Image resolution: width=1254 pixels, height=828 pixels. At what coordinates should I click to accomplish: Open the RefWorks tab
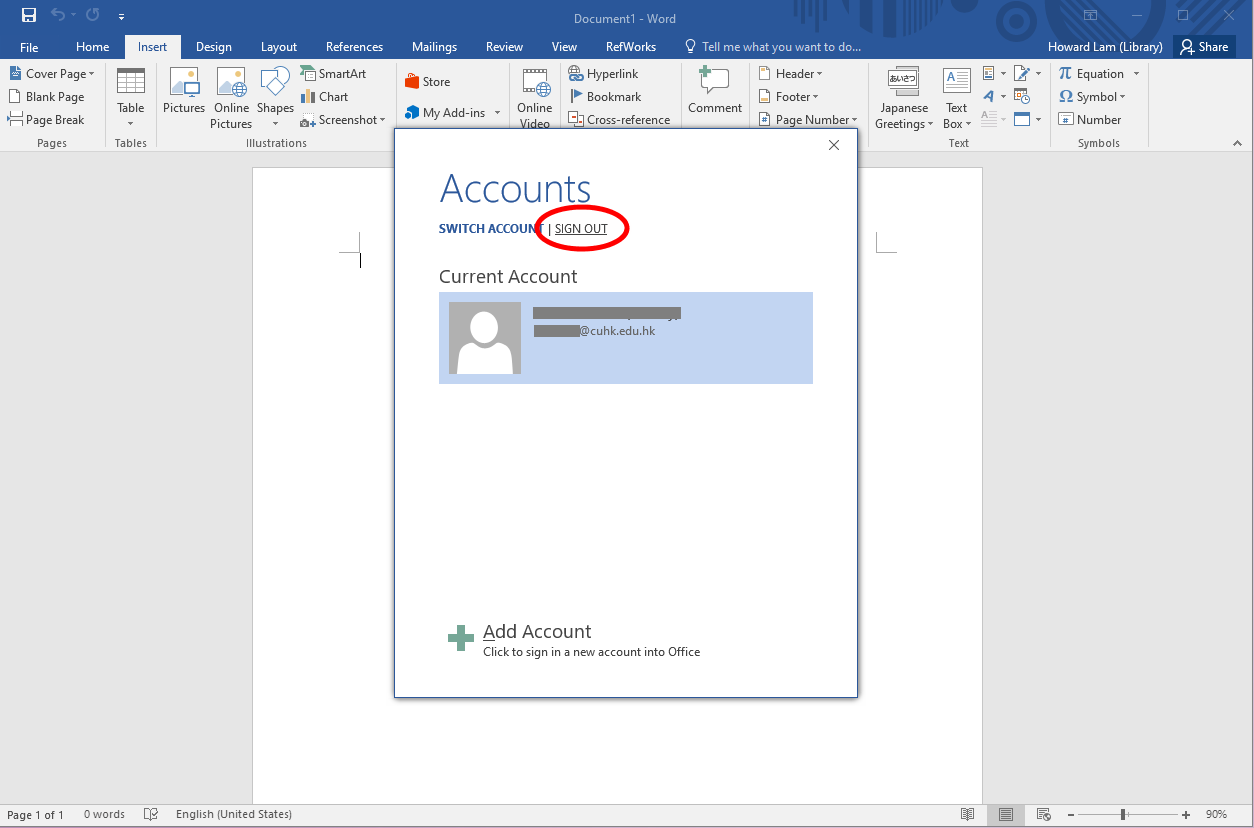click(x=631, y=47)
